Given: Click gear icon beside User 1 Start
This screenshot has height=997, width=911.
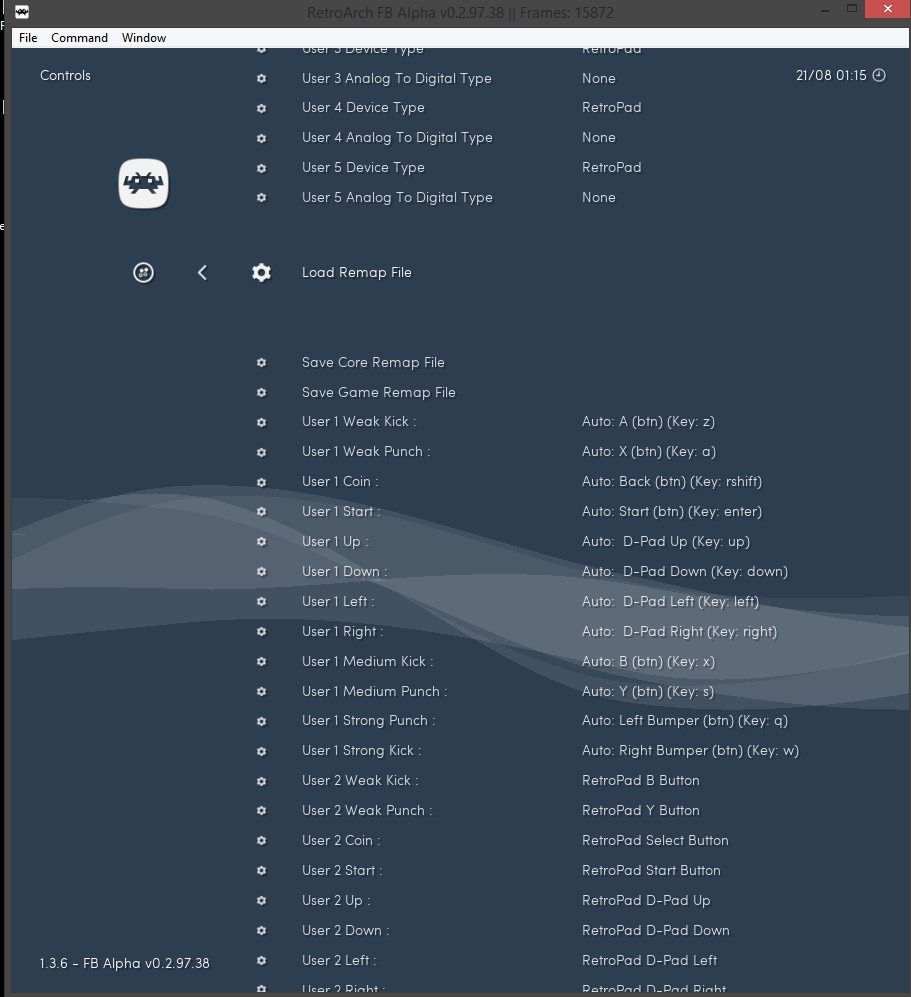Looking at the screenshot, I should [x=261, y=512].
